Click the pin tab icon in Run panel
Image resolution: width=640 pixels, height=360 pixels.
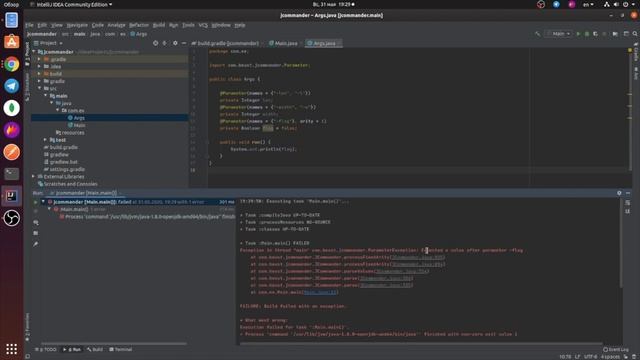[36, 244]
